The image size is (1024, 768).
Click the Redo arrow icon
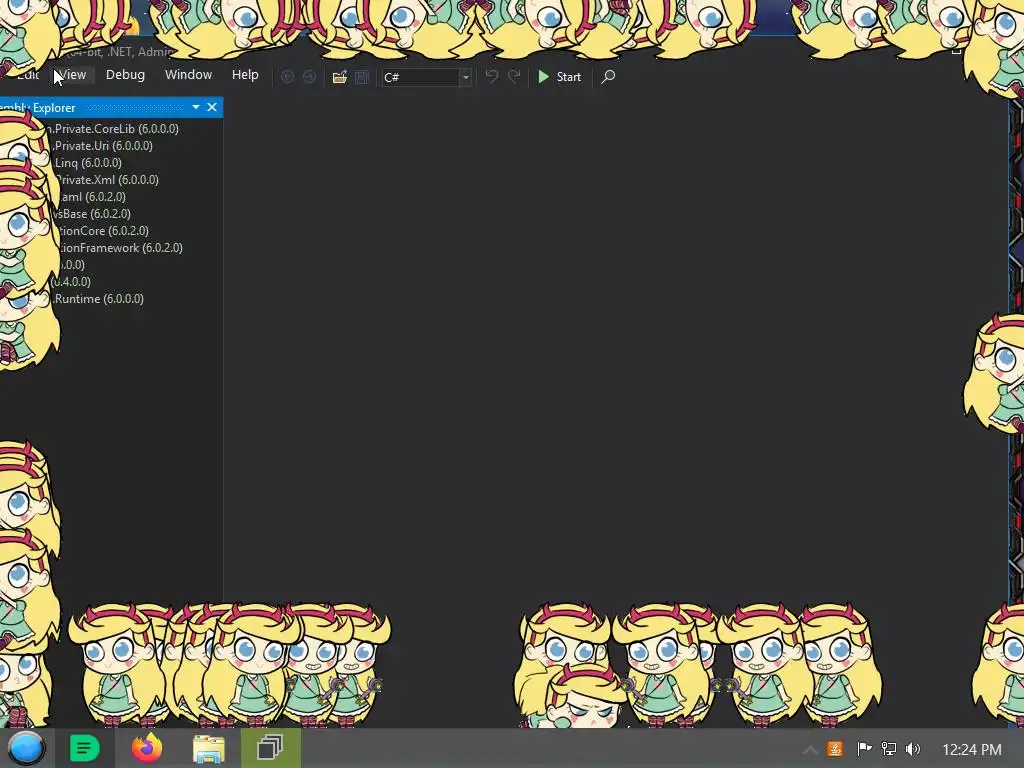pos(515,77)
